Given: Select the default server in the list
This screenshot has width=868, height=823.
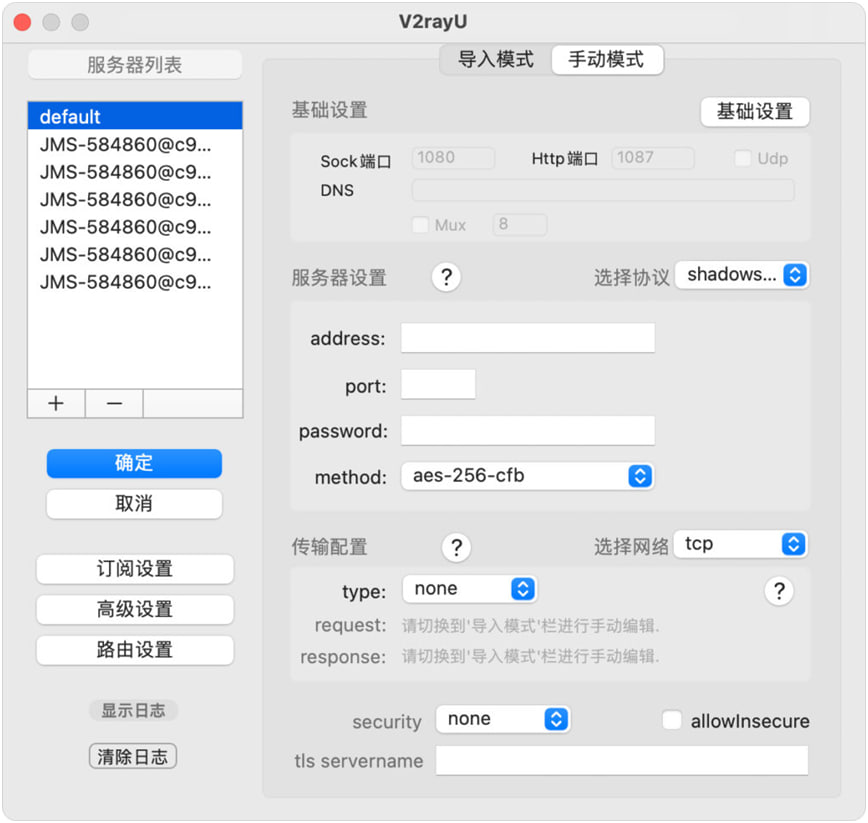Looking at the screenshot, I should click(135, 116).
